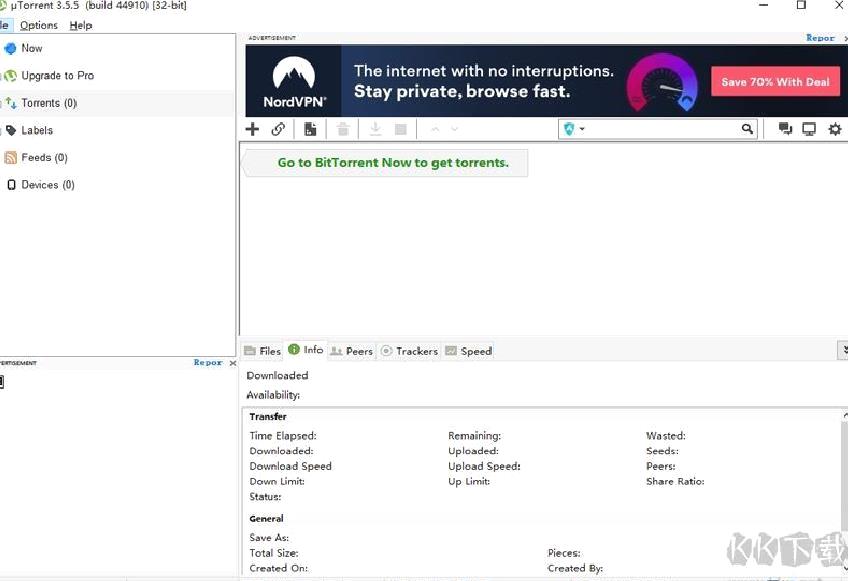
Task: Click the Time Elapsed label
Action: (x=283, y=435)
